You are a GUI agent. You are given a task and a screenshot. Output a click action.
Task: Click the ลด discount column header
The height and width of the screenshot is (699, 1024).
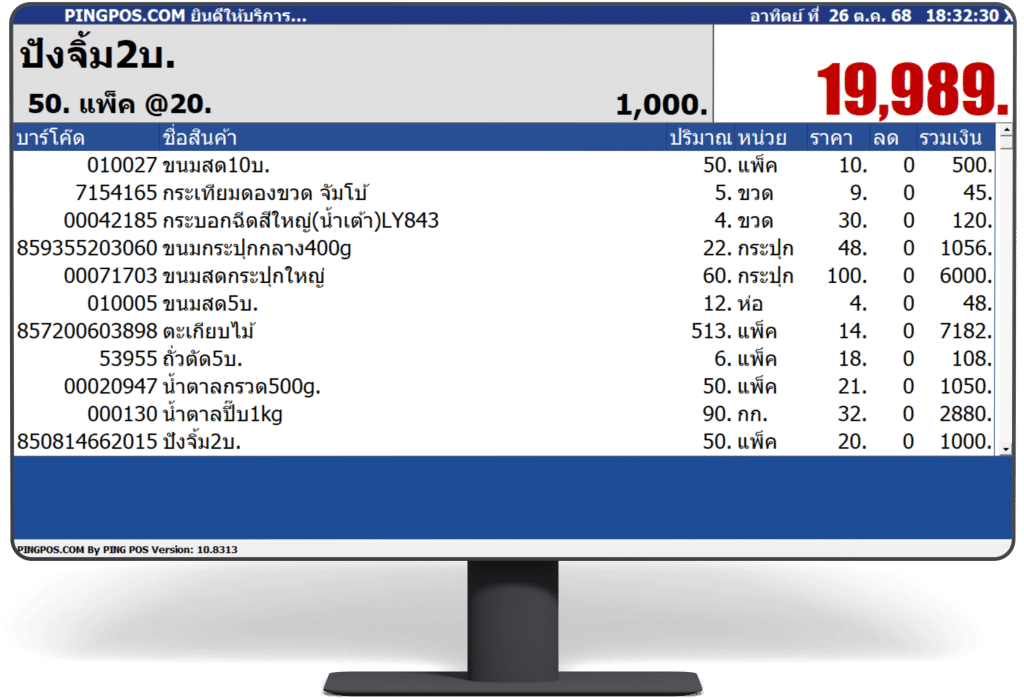(x=884, y=138)
